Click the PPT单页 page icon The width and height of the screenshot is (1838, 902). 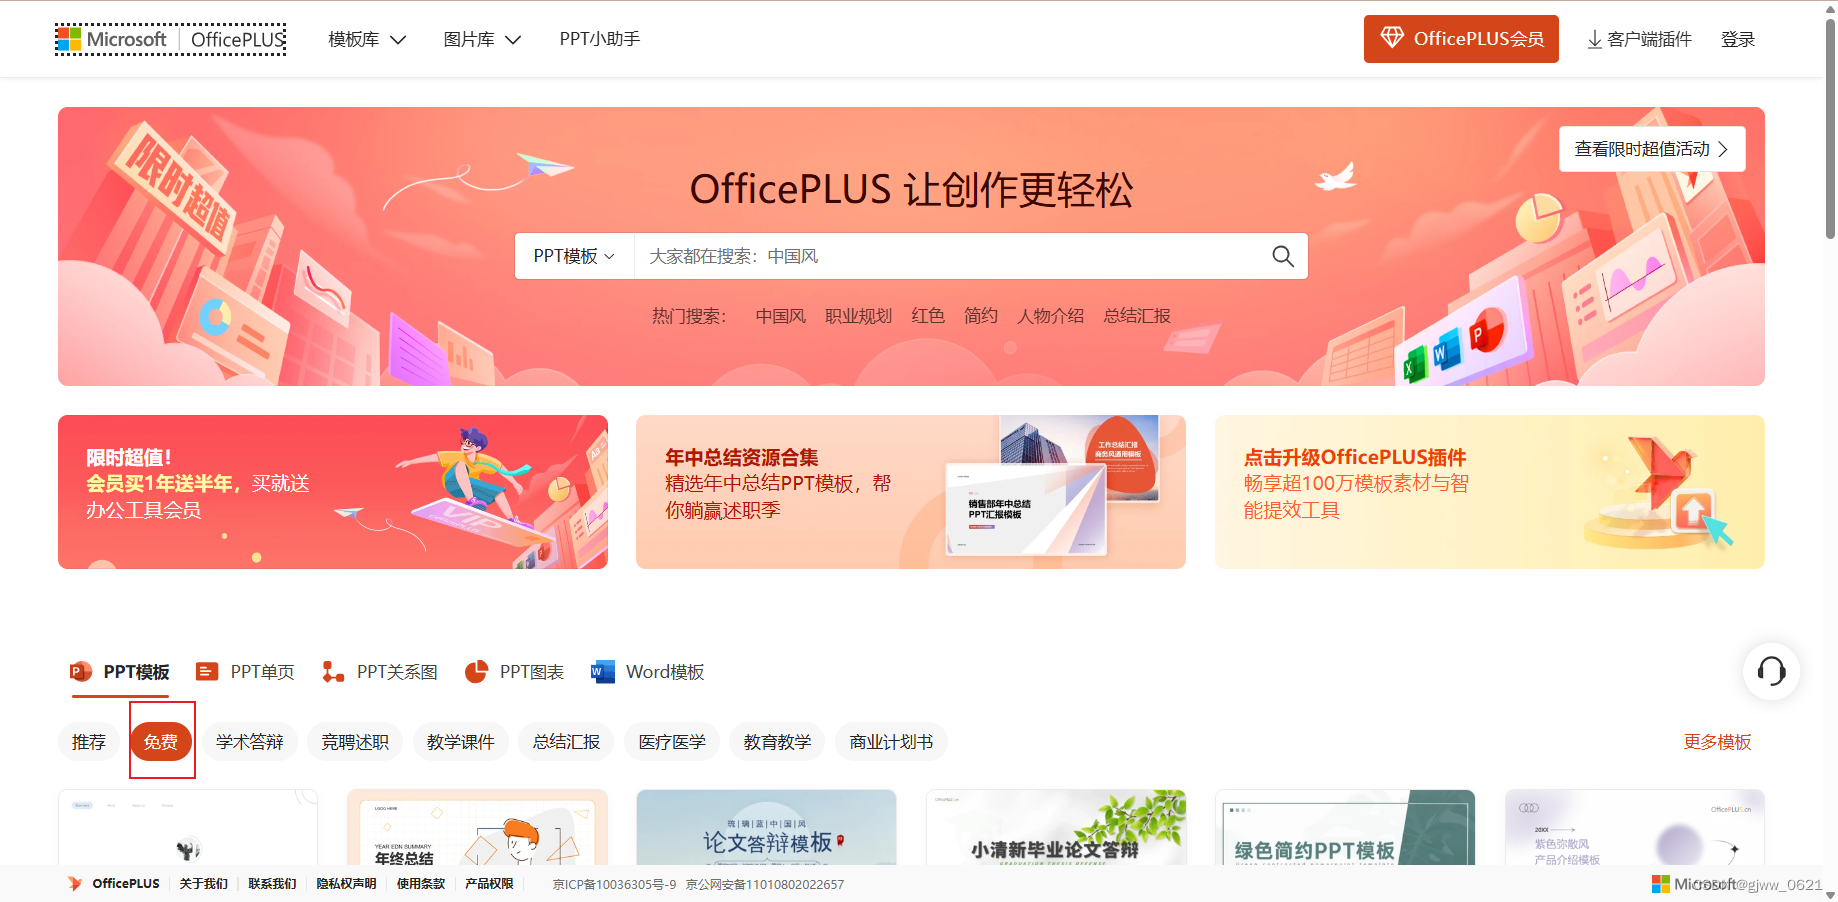[x=206, y=671]
